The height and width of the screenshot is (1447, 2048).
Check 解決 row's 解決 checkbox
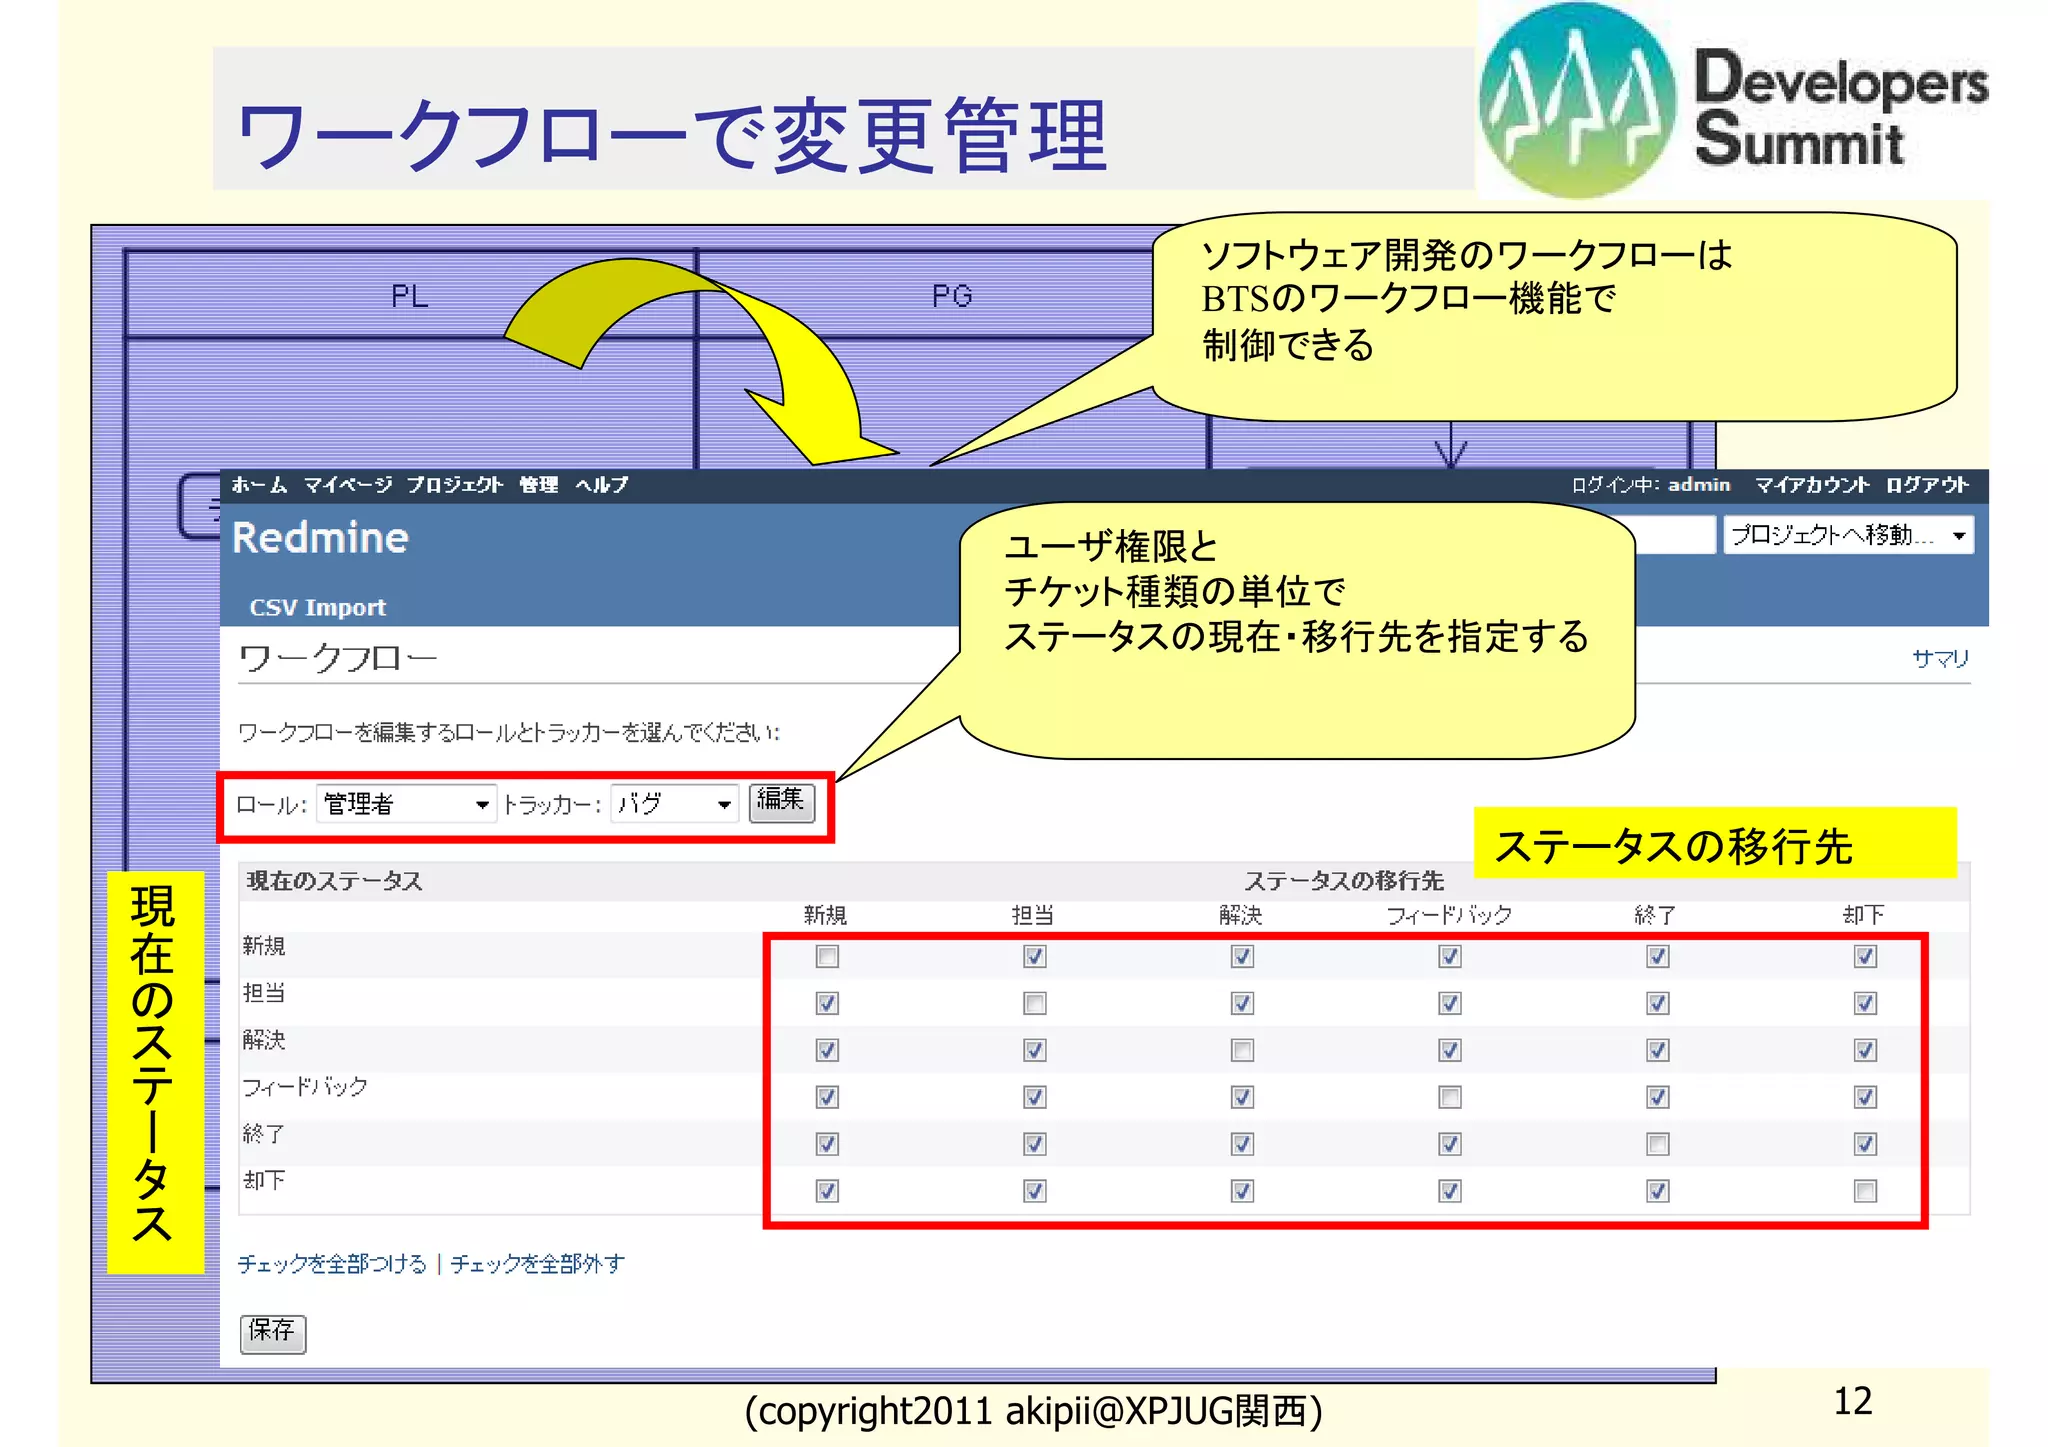(x=1242, y=1050)
